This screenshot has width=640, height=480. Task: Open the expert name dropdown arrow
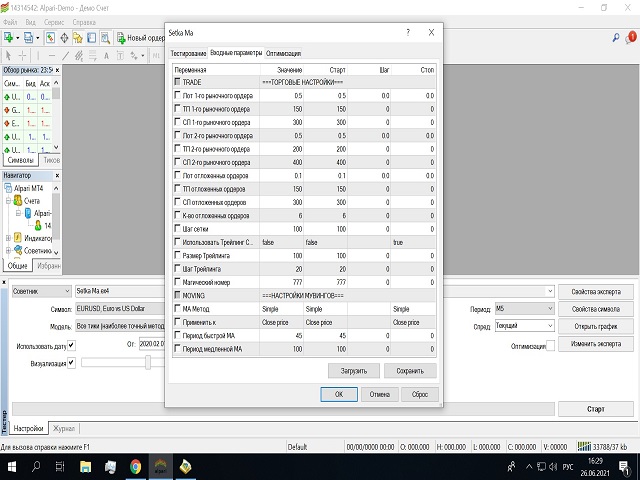click(550, 291)
